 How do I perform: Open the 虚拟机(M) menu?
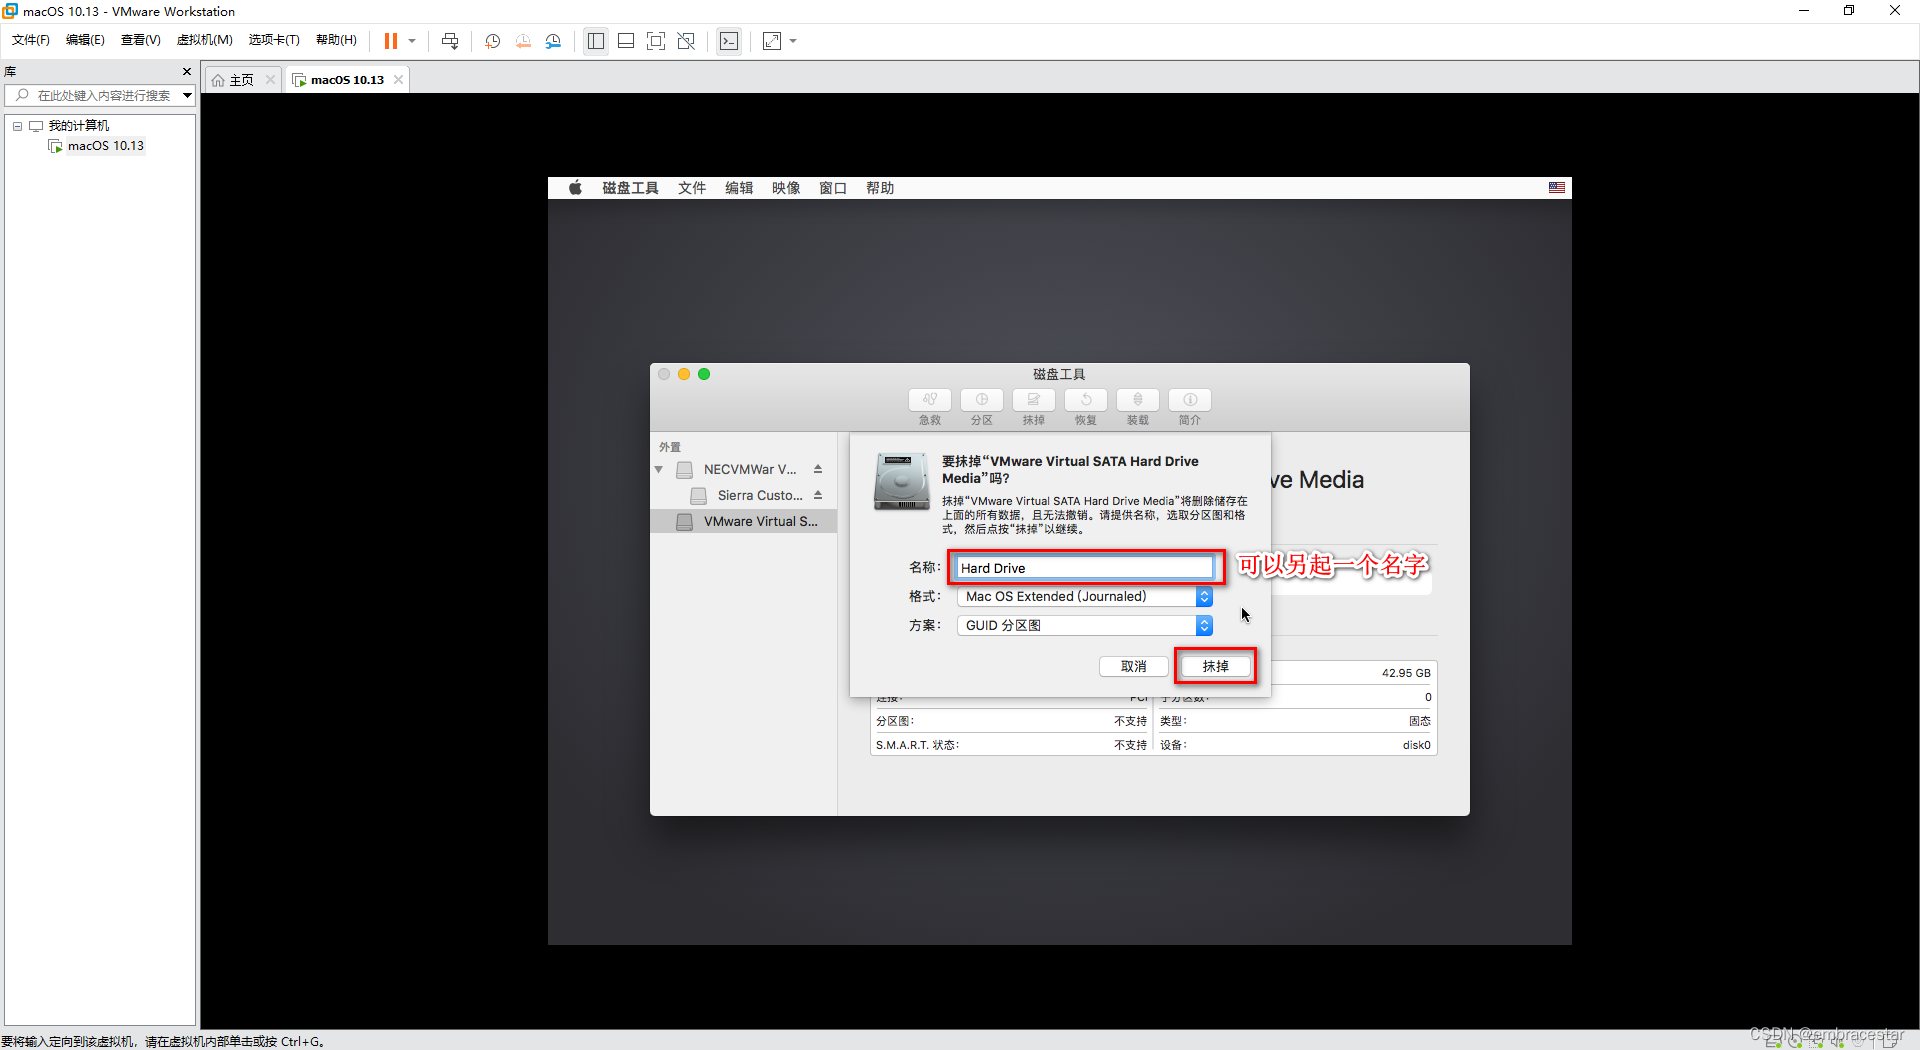[204, 40]
